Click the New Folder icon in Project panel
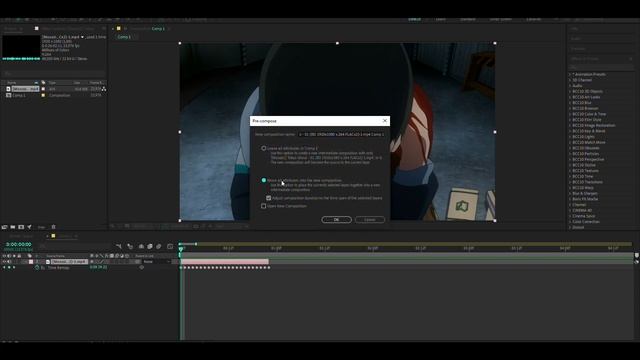This screenshot has width=640, height=360. [x=13, y=227]
